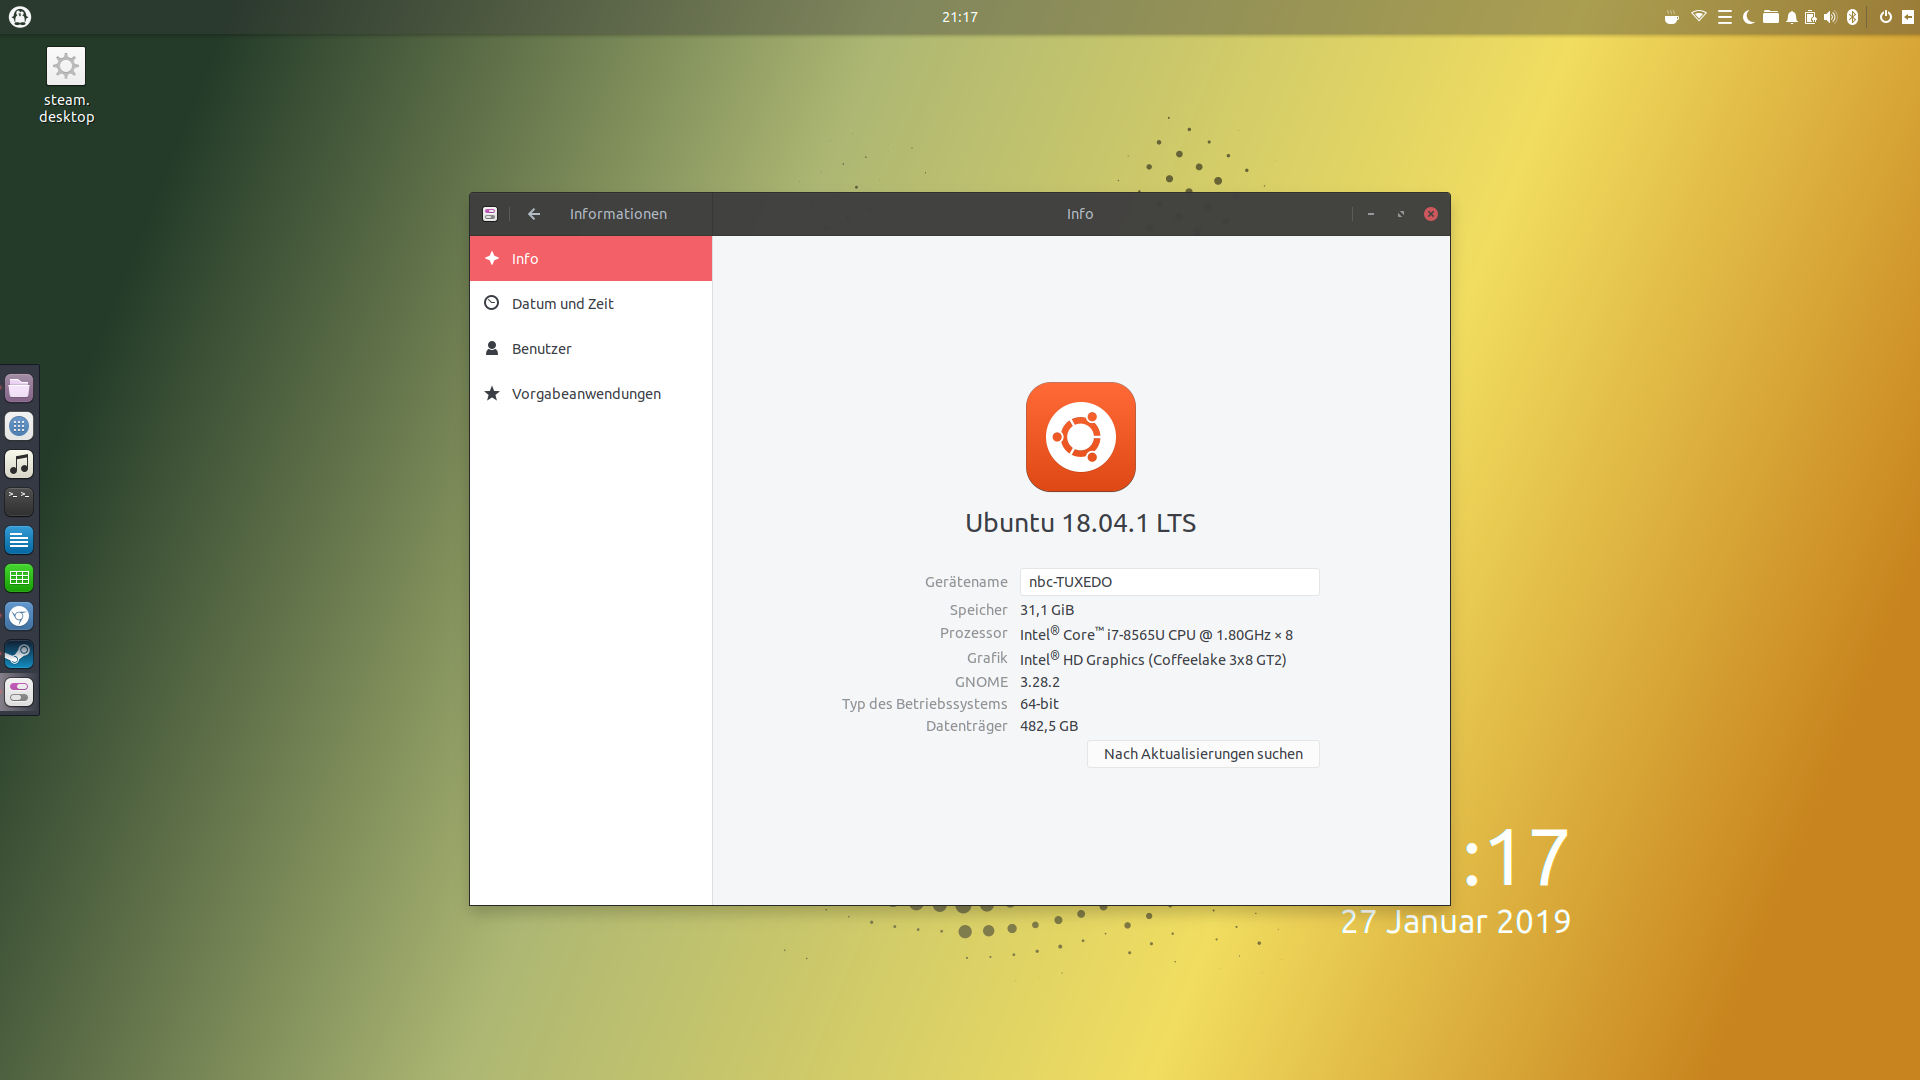Open the power menu icon in the top panel
Screen dimensions: 1920x1080
tap(1885, 17)
